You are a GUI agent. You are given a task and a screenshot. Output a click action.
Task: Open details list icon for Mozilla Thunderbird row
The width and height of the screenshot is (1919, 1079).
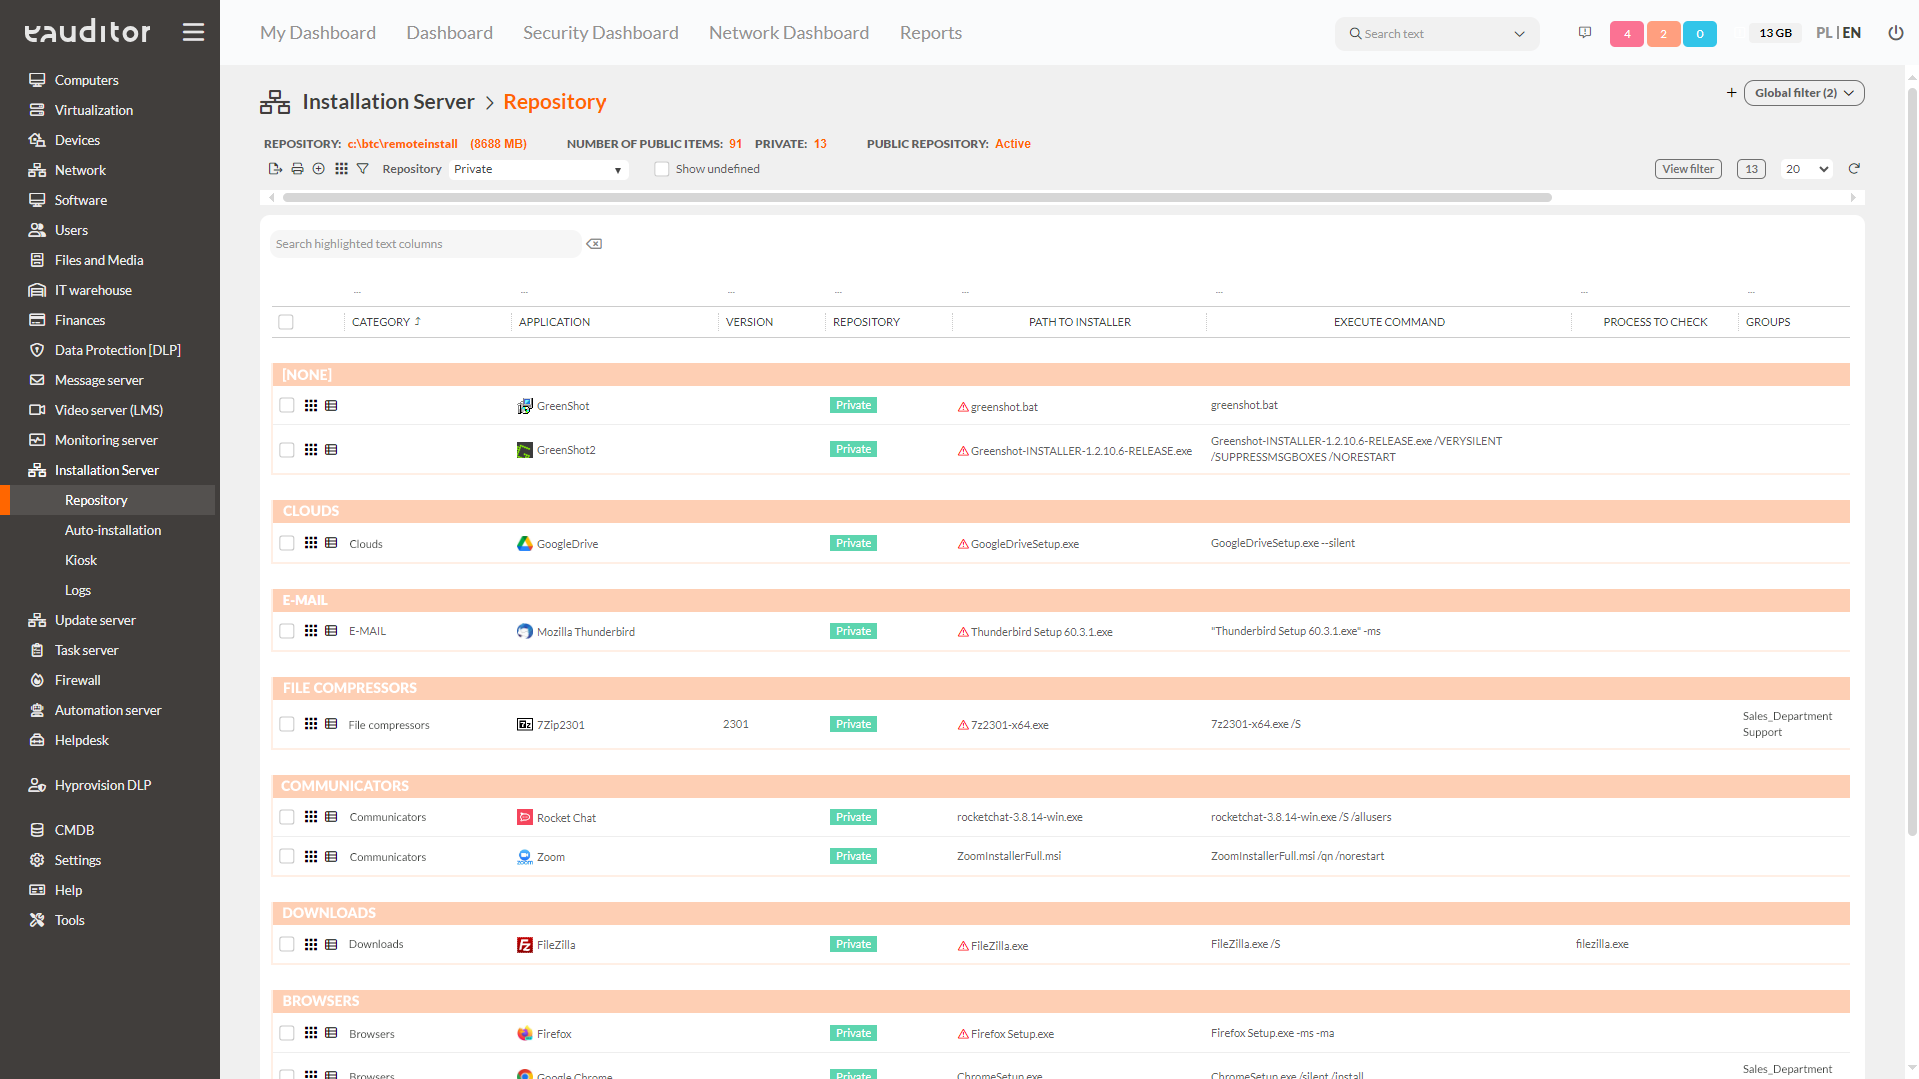331,631
